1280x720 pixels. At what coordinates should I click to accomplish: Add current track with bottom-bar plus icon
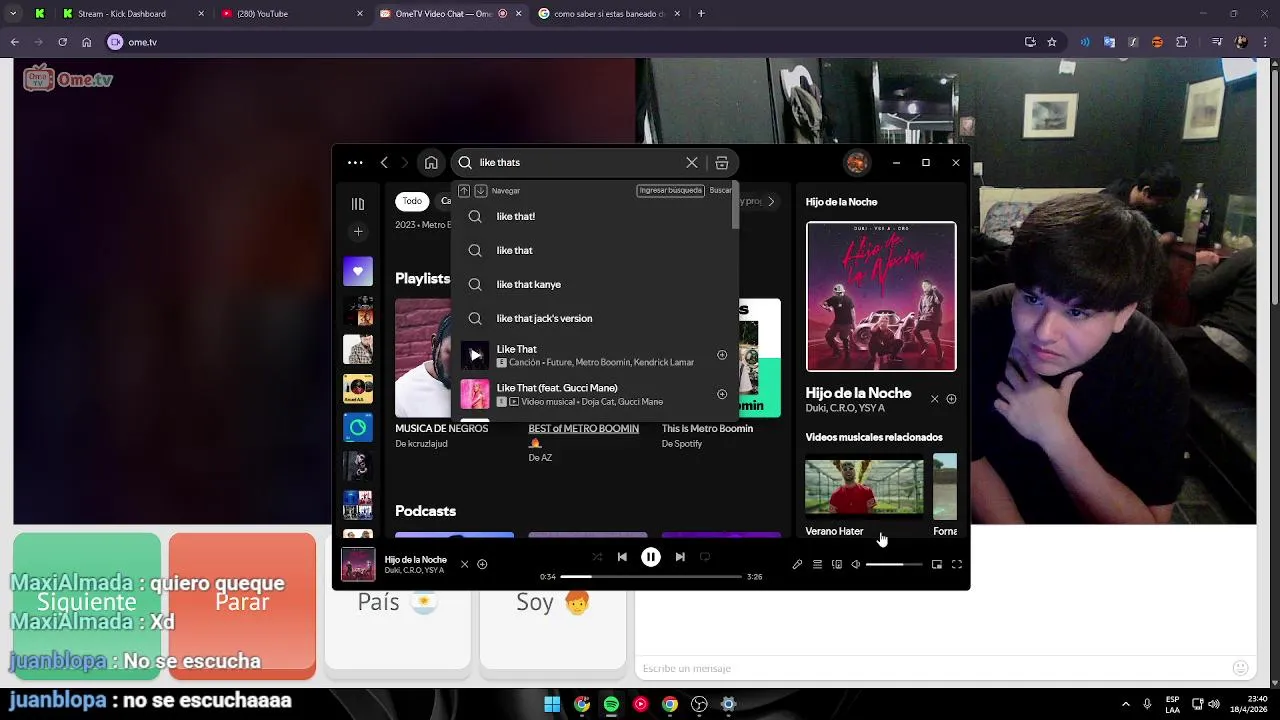[x=482, y=564]
